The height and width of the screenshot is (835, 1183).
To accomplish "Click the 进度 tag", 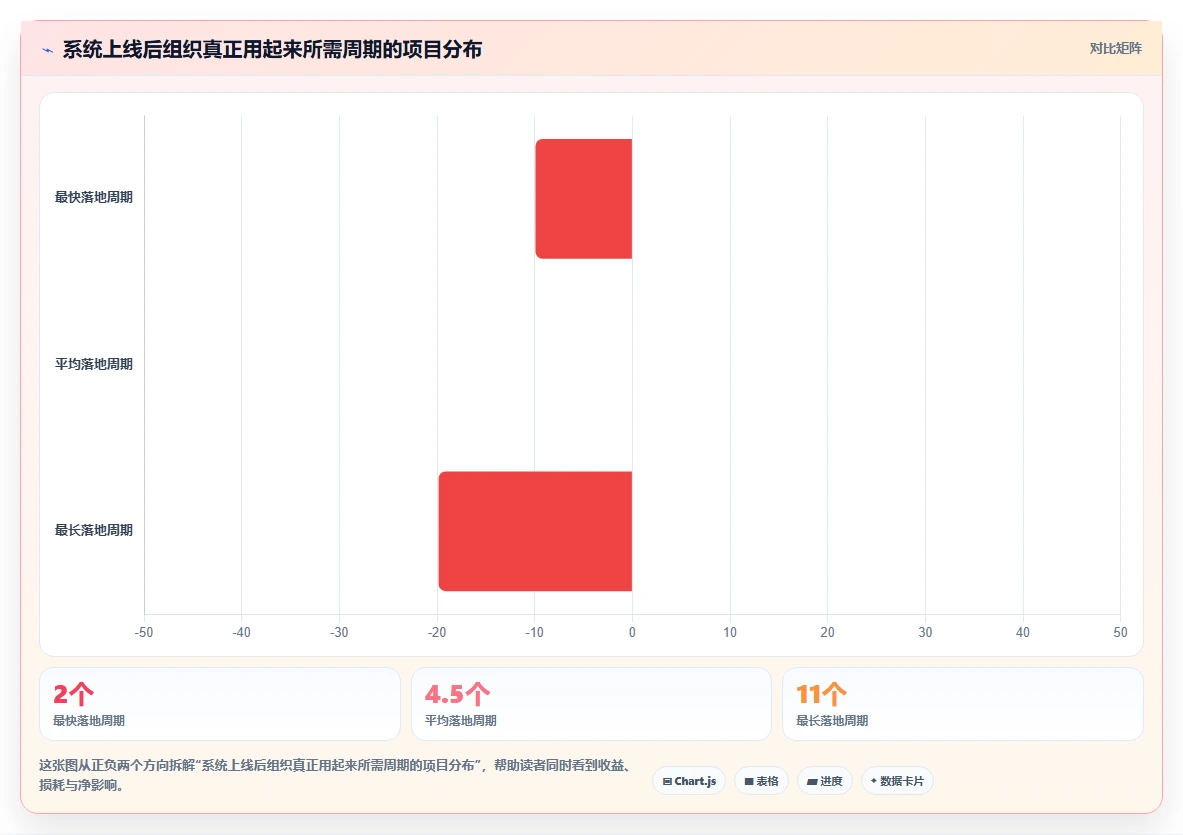I will [825, 781].
